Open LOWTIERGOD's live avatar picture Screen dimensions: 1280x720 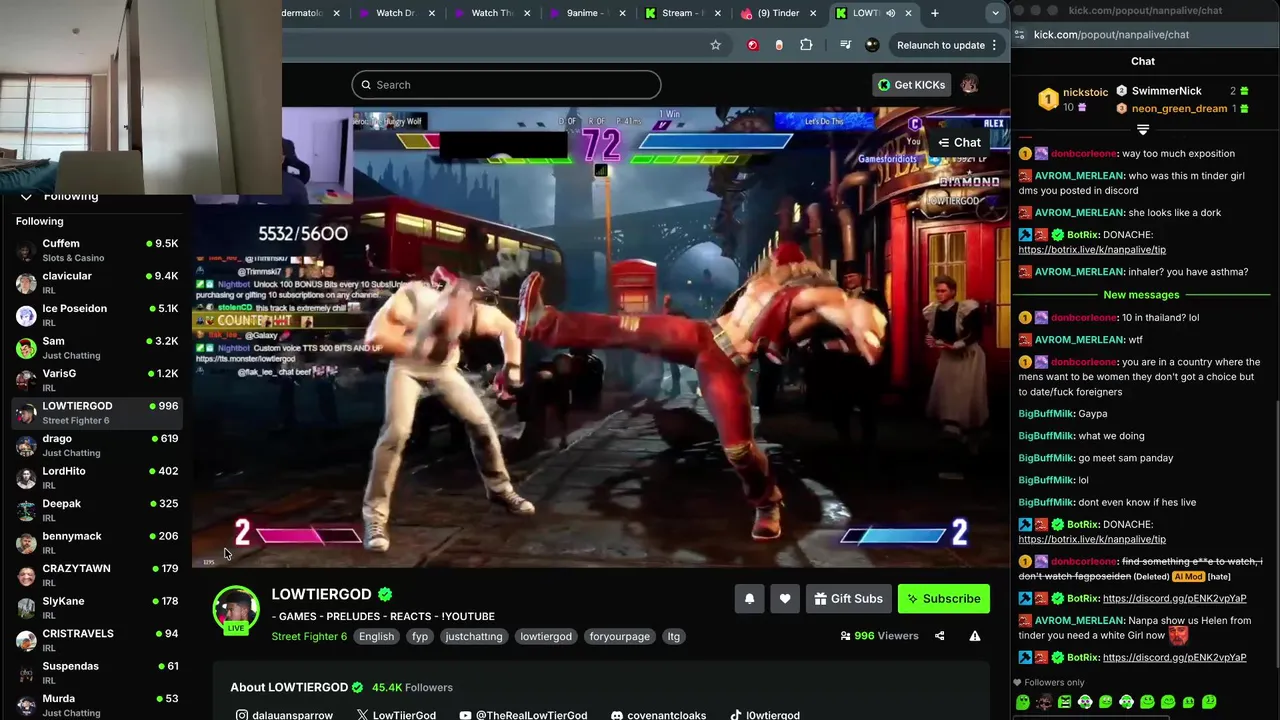(x=236, y=609)
